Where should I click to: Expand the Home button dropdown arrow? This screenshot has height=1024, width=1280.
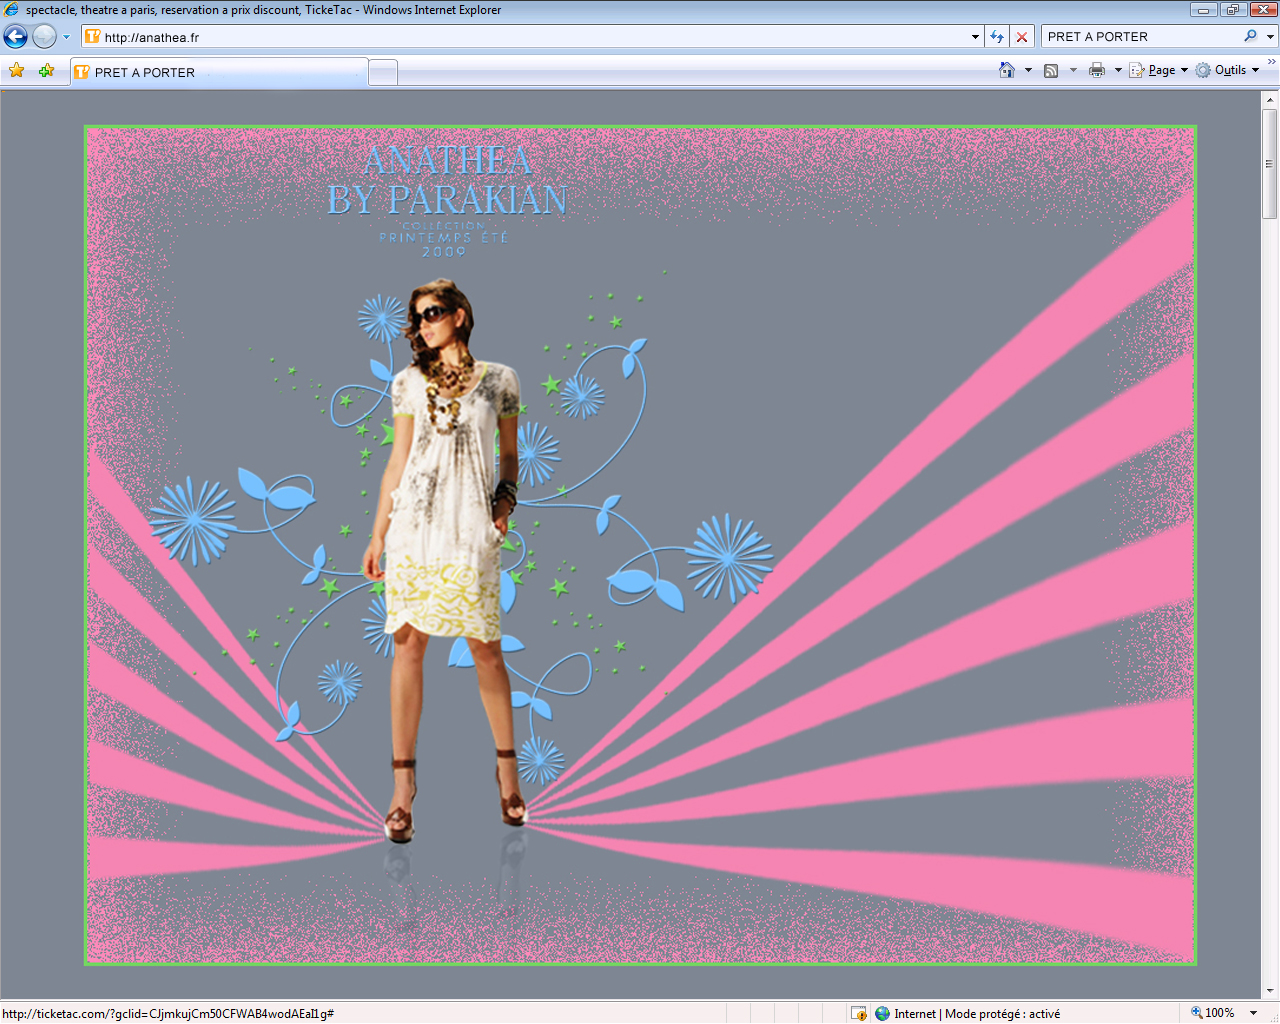pos(1028,70)
